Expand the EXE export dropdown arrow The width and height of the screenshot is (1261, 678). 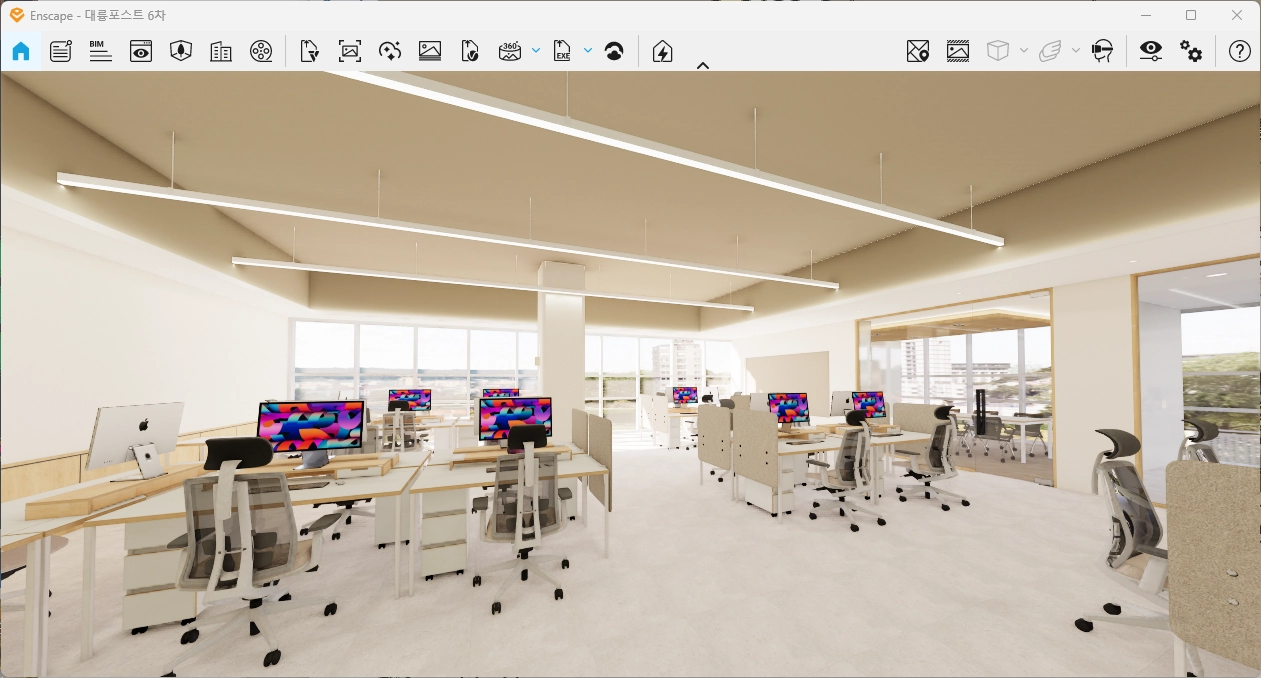tap(588, 50)
